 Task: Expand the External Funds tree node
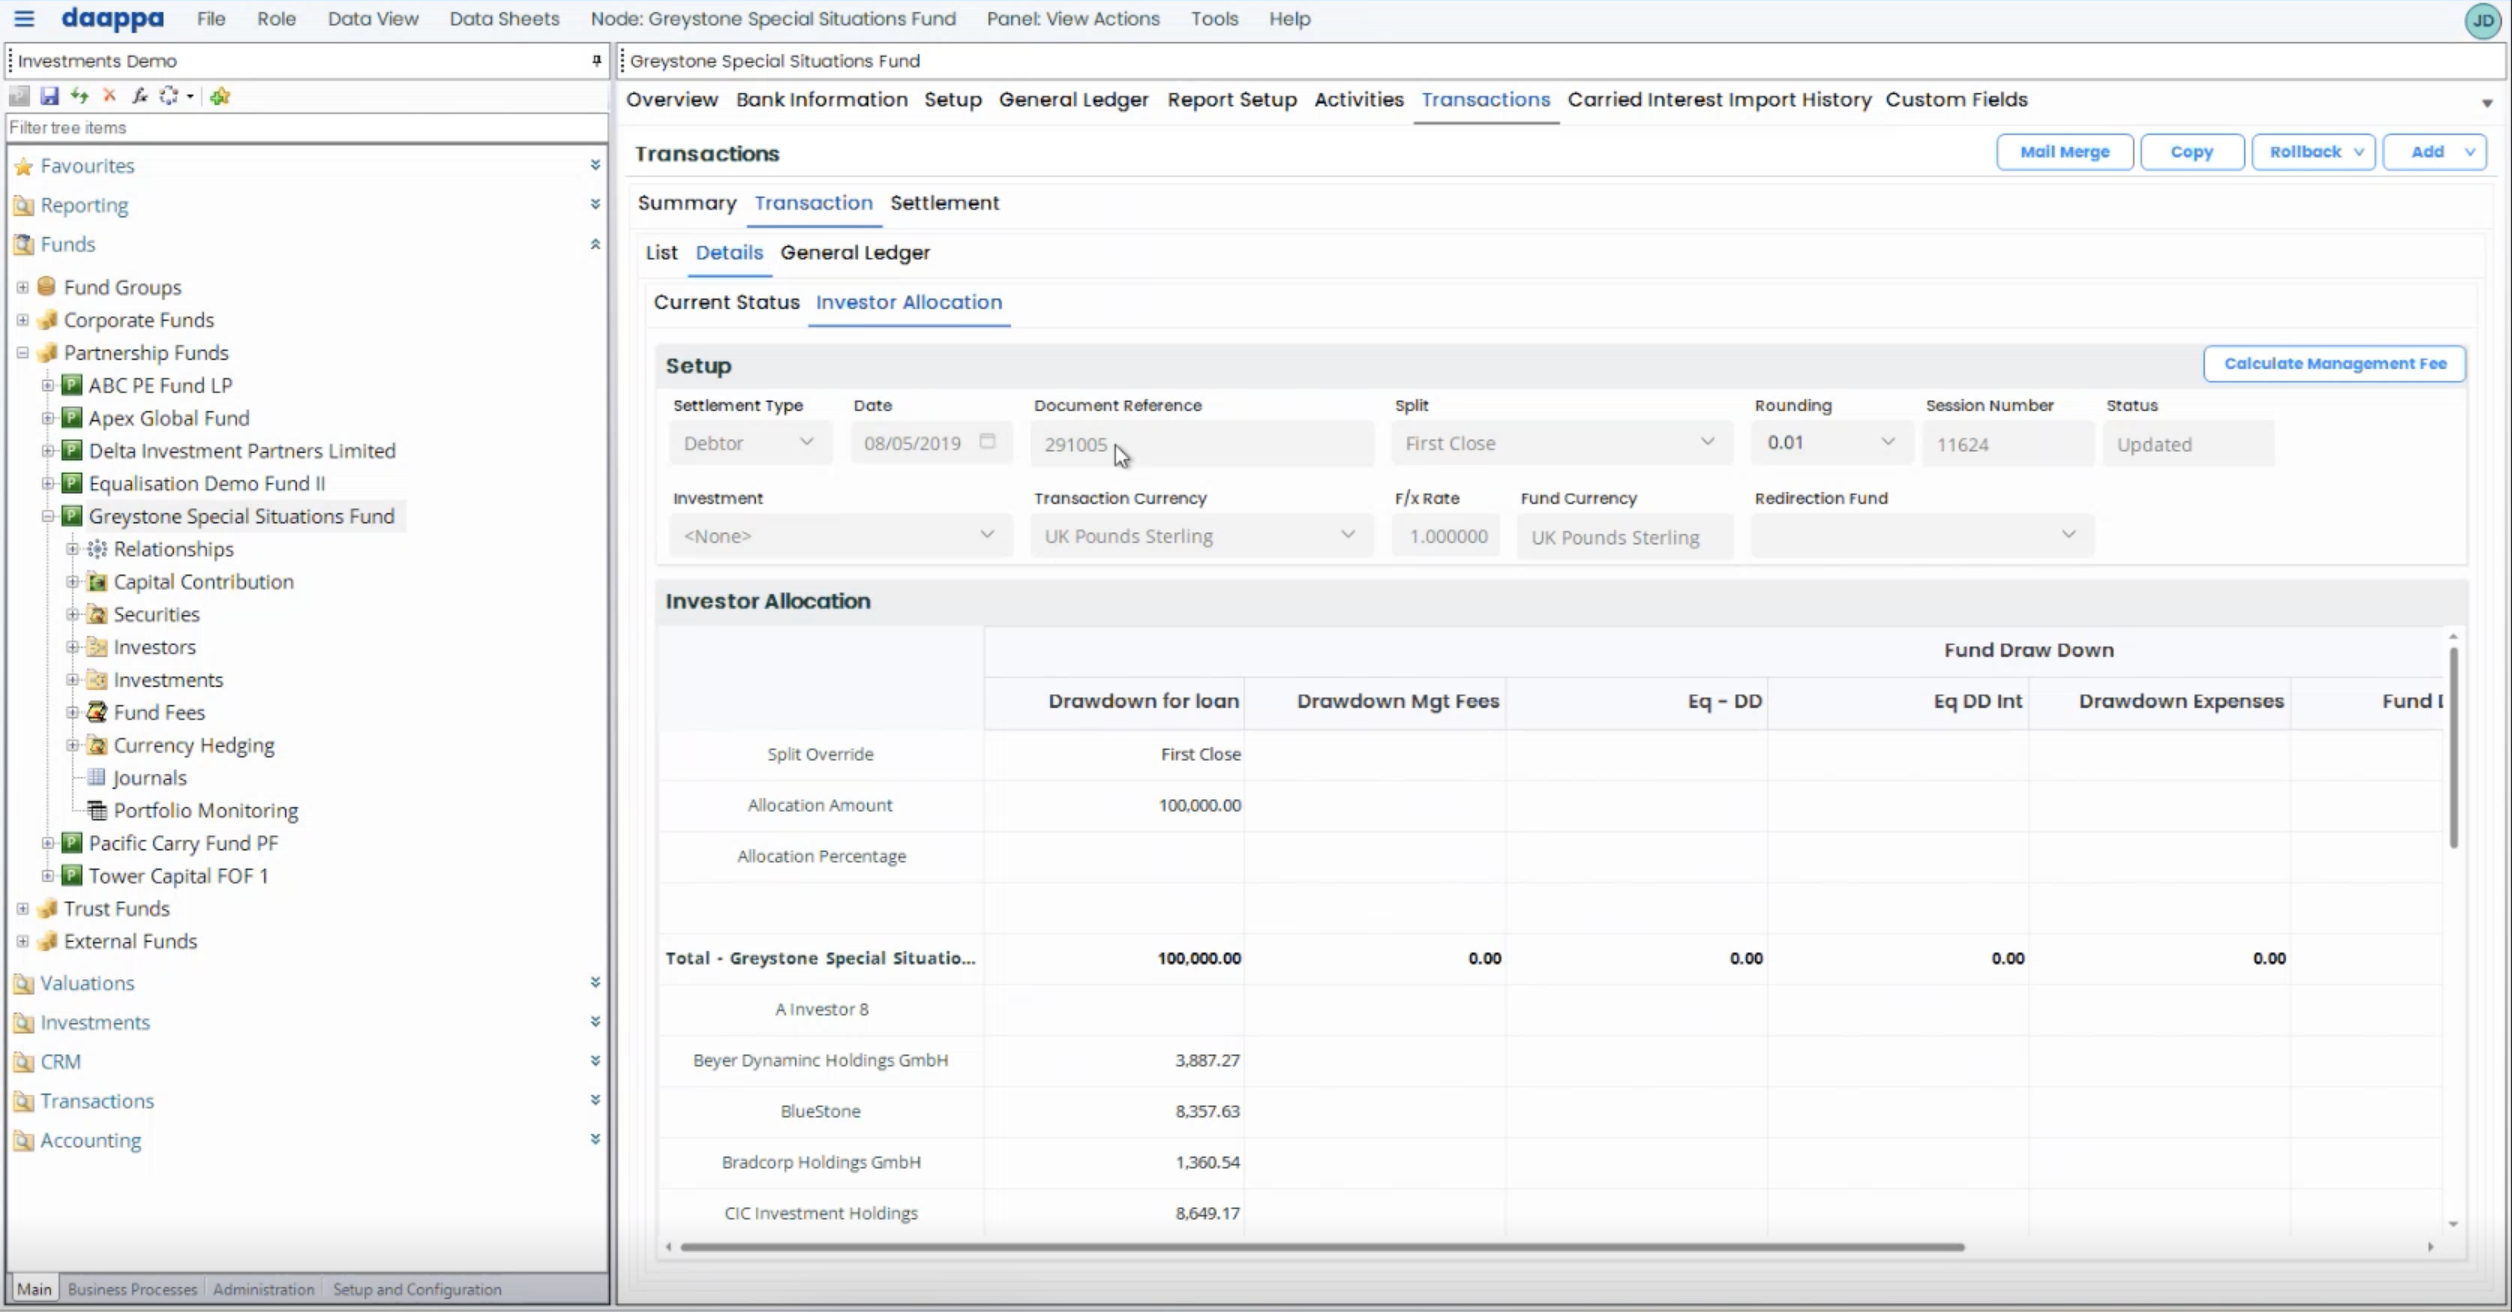[22, 941]
